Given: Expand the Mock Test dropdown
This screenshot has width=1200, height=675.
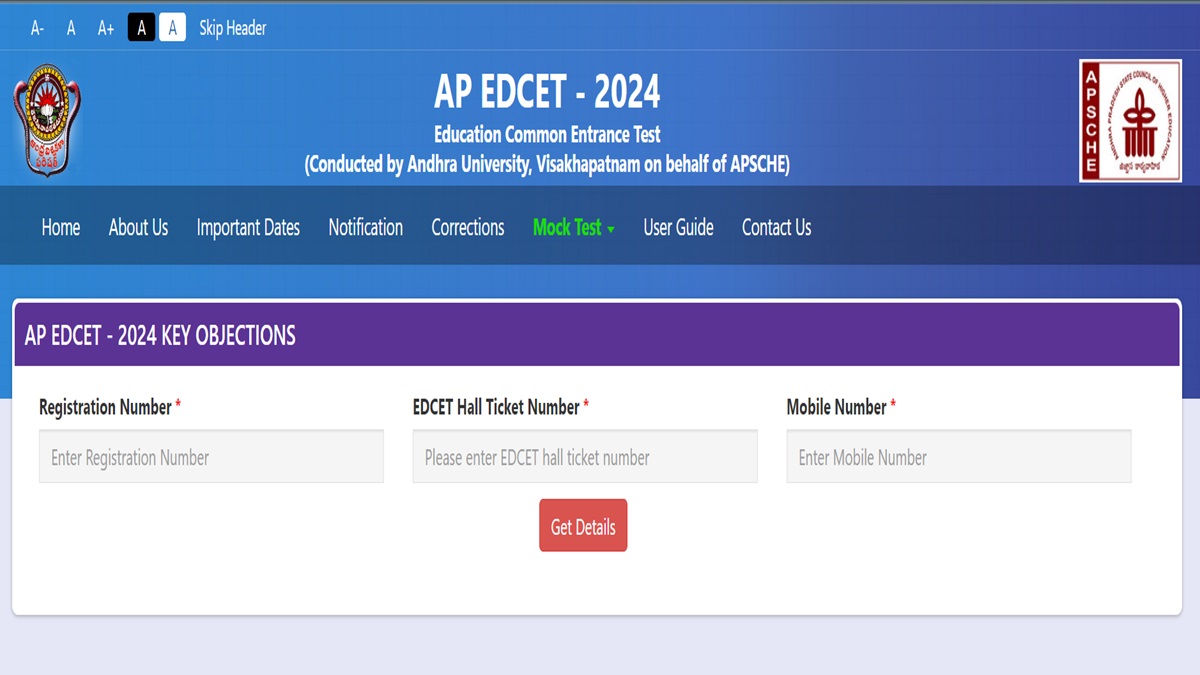Looking at the screenshot, I should pos(574,228).
